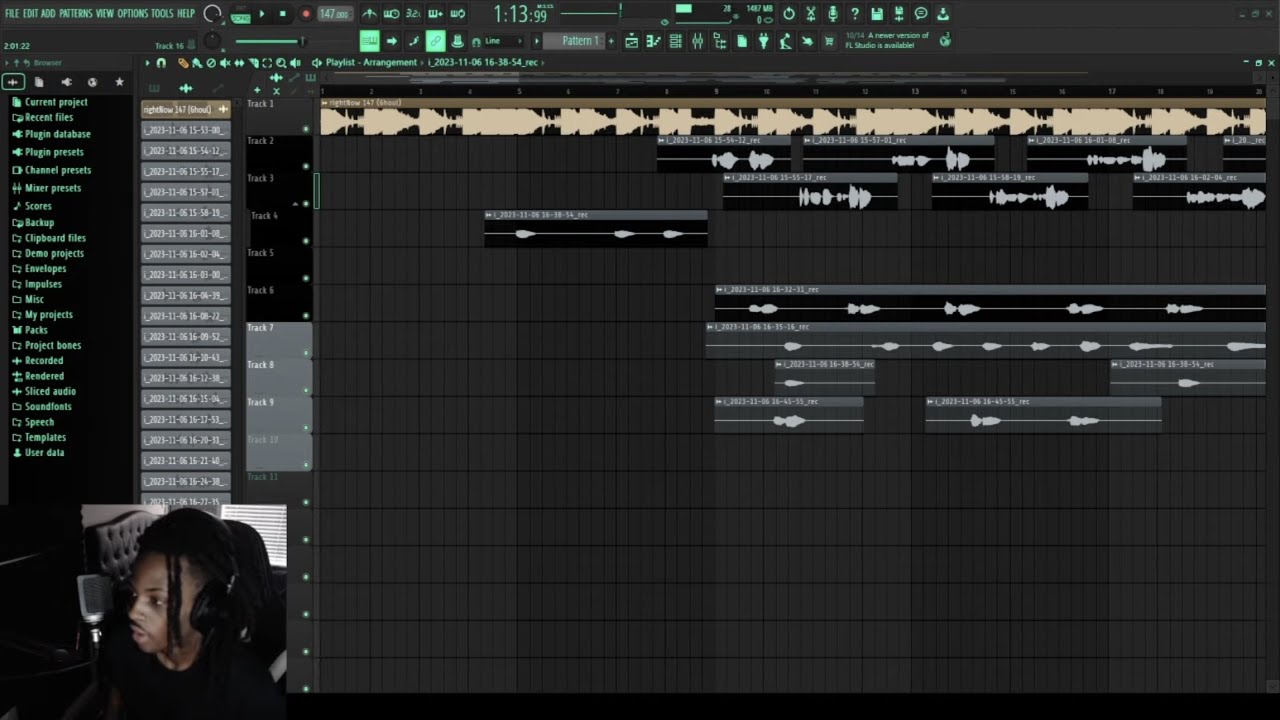Select the playlist Slip tool
The image size is (1280, 720).
pyautogui.click(x=239, y=63)
